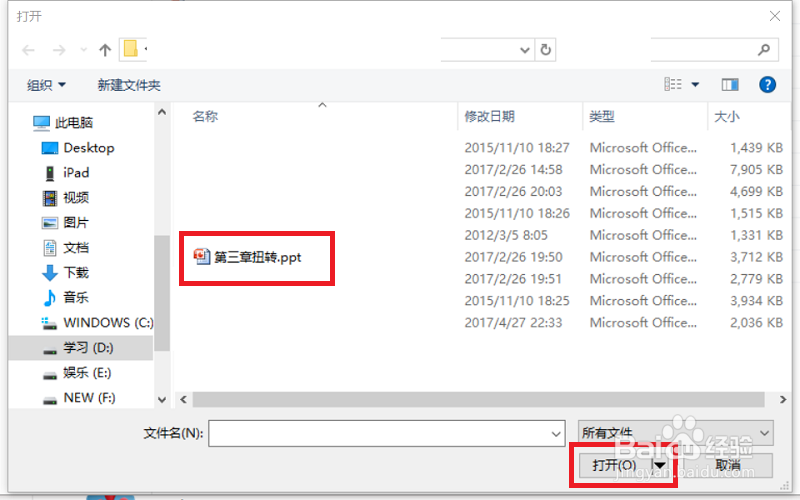
Task: Click size value 7,905 KB
Action: pos(756,170)
